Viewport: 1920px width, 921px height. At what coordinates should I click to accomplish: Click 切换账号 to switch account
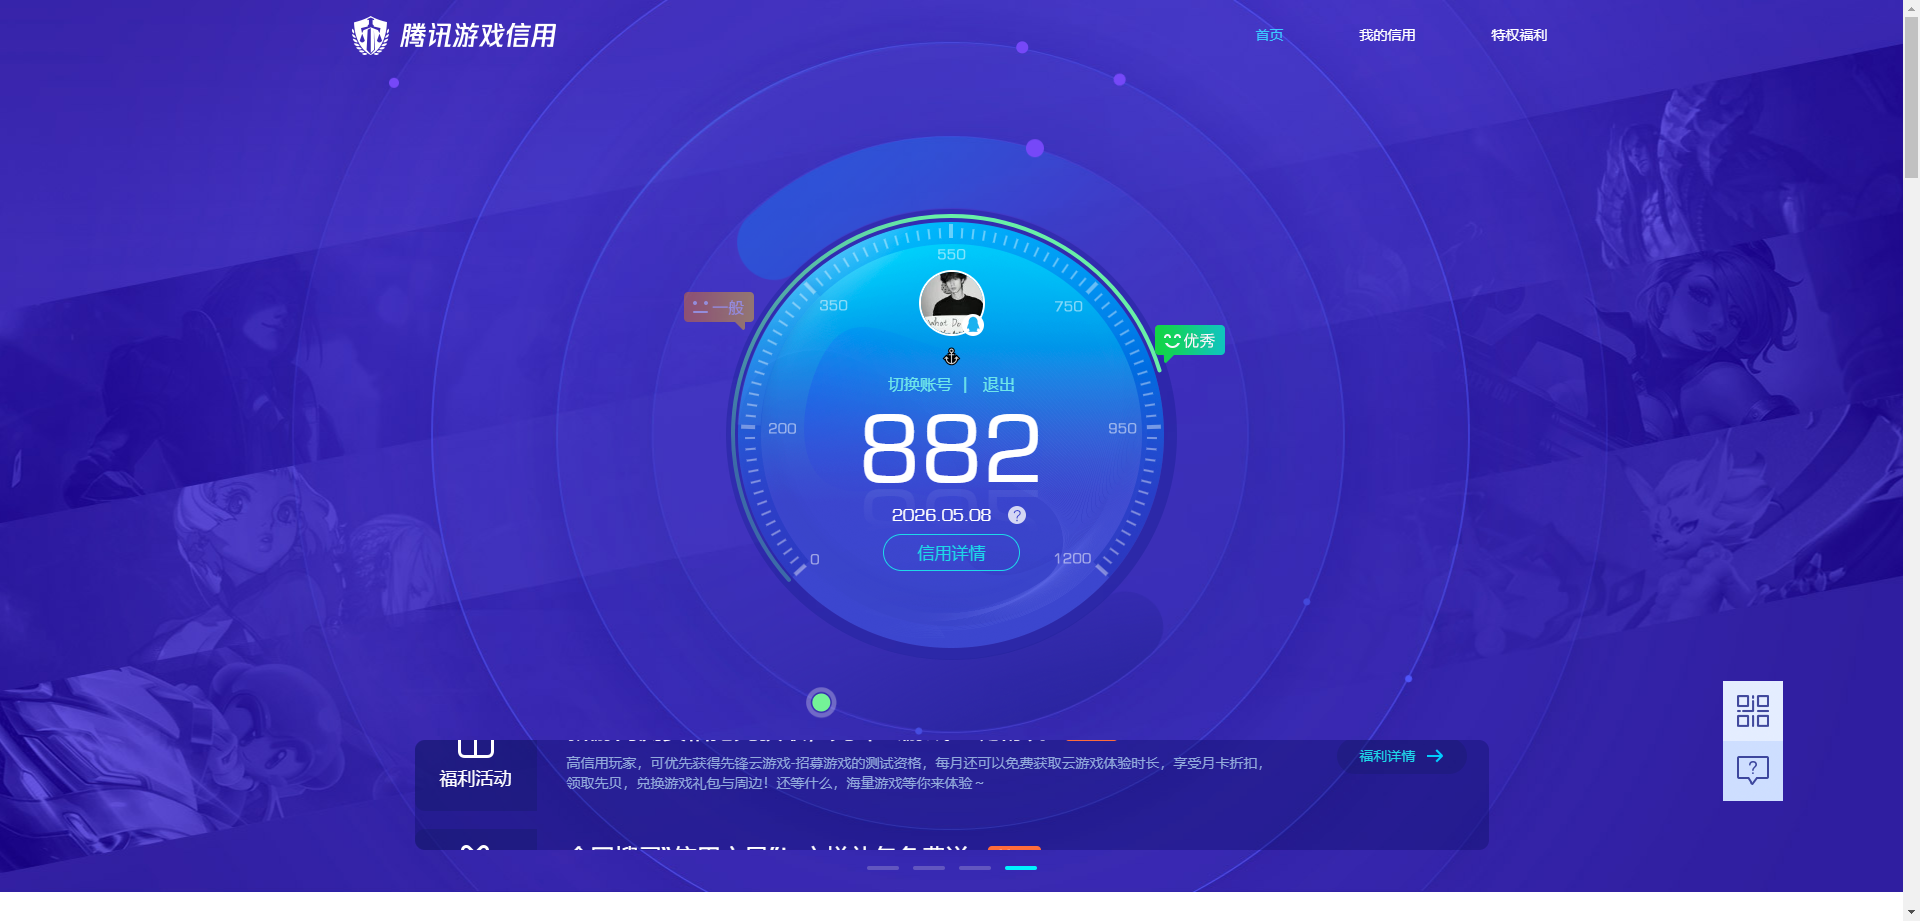click(920, 385)
